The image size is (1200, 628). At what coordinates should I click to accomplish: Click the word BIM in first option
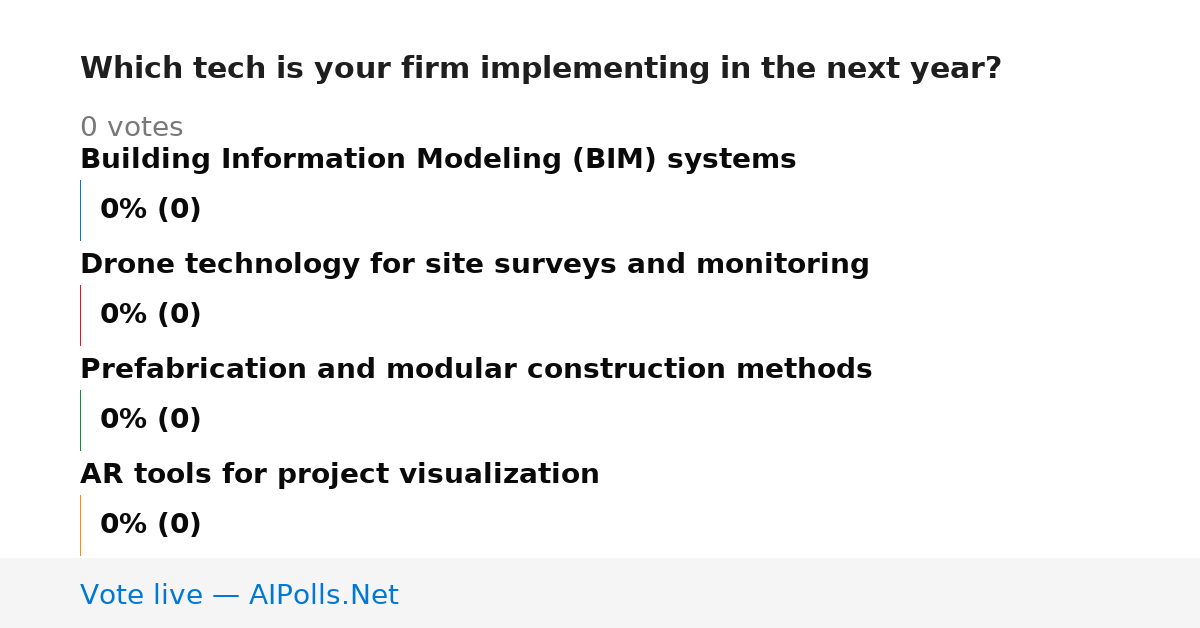(614, 160)
